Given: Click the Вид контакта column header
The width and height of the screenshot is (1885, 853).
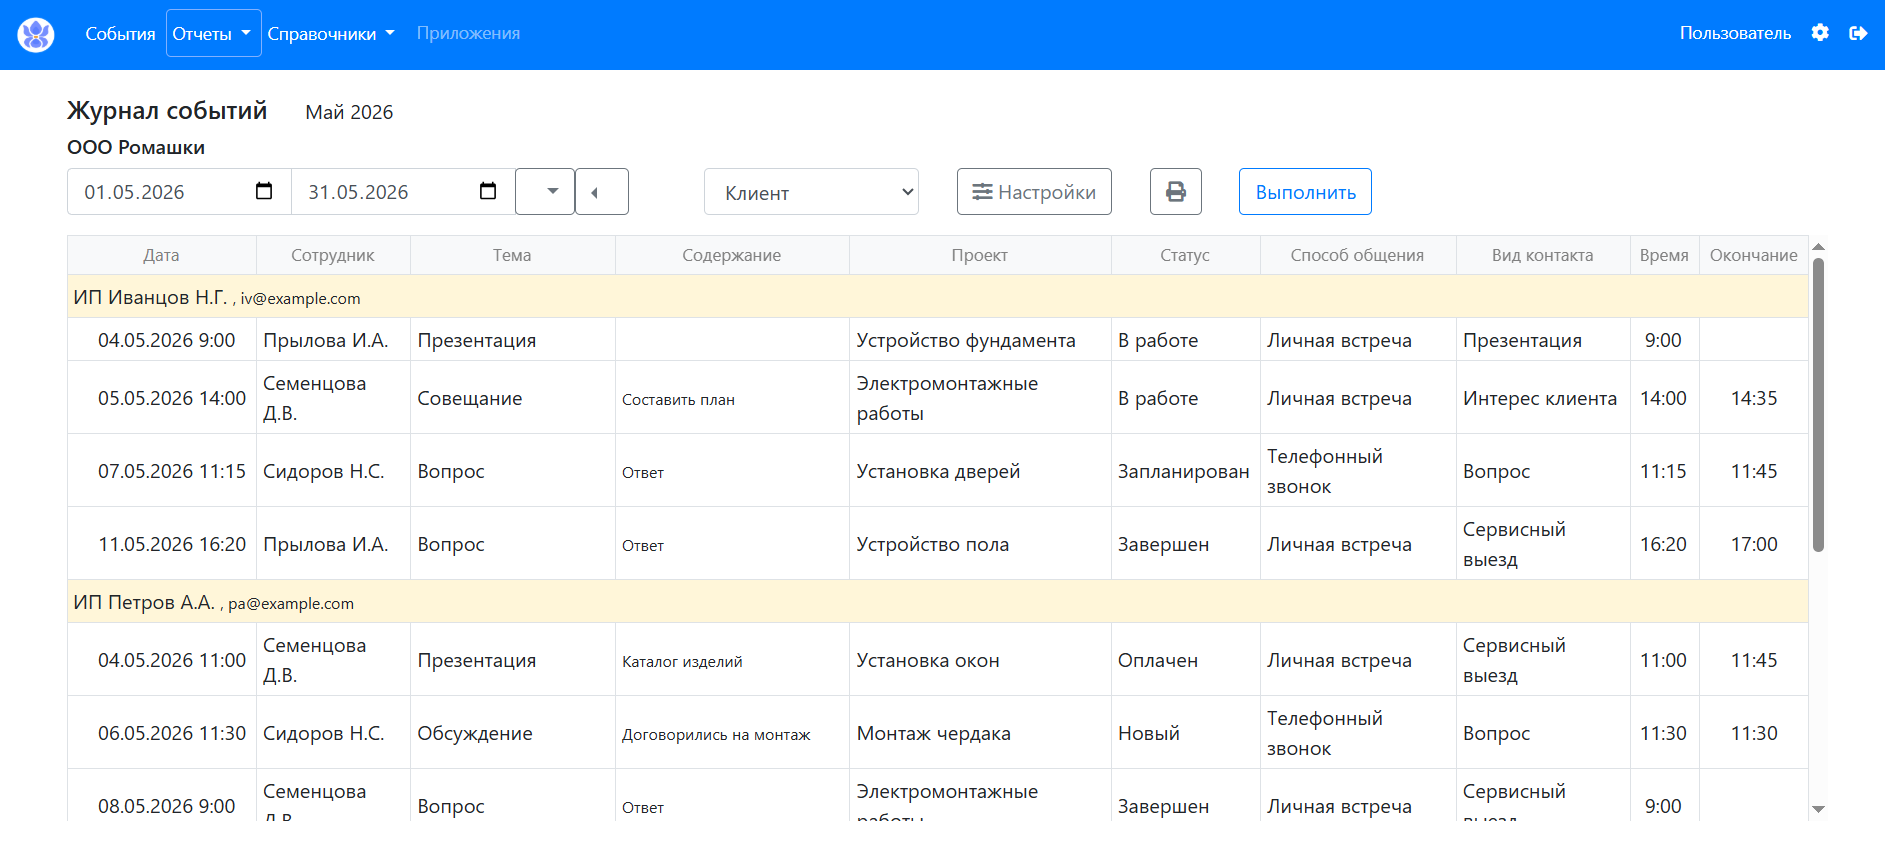Looking at the screenshot, I should (x=1543, y=255).
